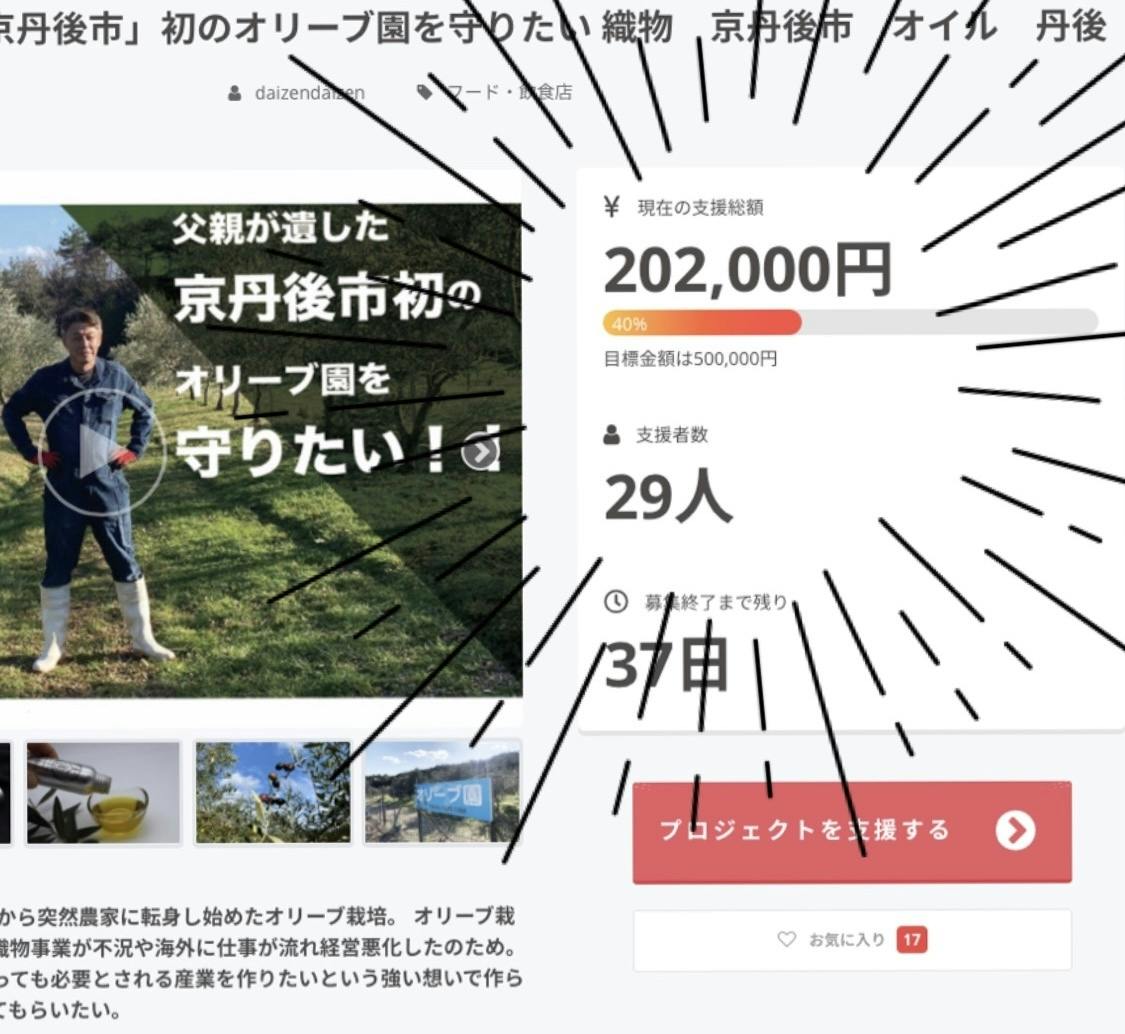The image size is (1125, 1034).
Task: Select the olive branch thumbnail
Action: (x=273, y=793)
